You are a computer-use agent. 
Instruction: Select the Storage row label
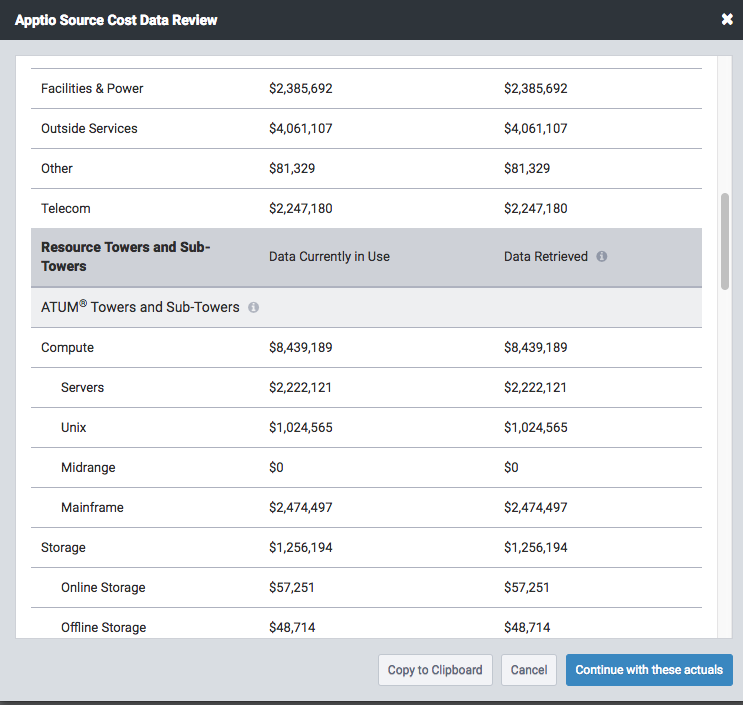pos(63,548)
